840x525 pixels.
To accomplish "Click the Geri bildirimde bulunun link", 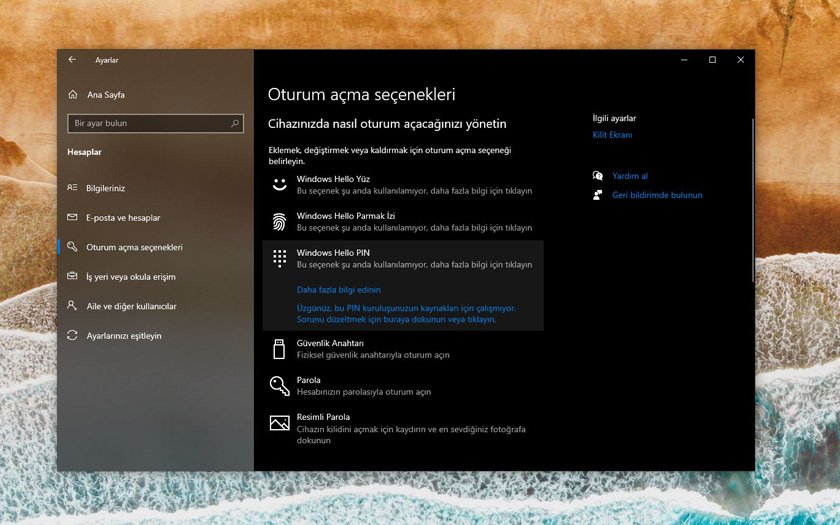I will 656,195.
